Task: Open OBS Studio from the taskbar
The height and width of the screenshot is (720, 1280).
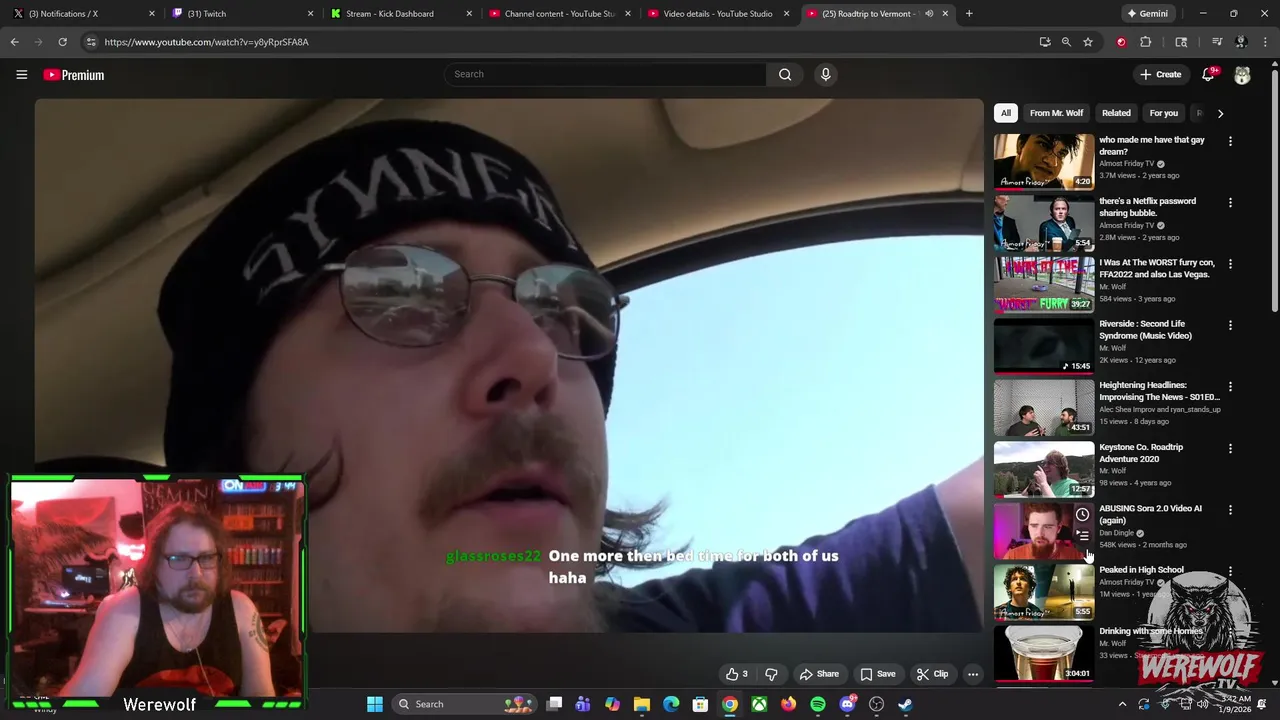Action: click(877, 704)
